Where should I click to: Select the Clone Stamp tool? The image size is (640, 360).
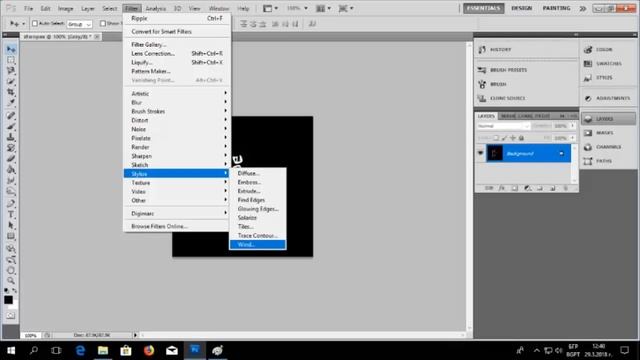(11, 137)
